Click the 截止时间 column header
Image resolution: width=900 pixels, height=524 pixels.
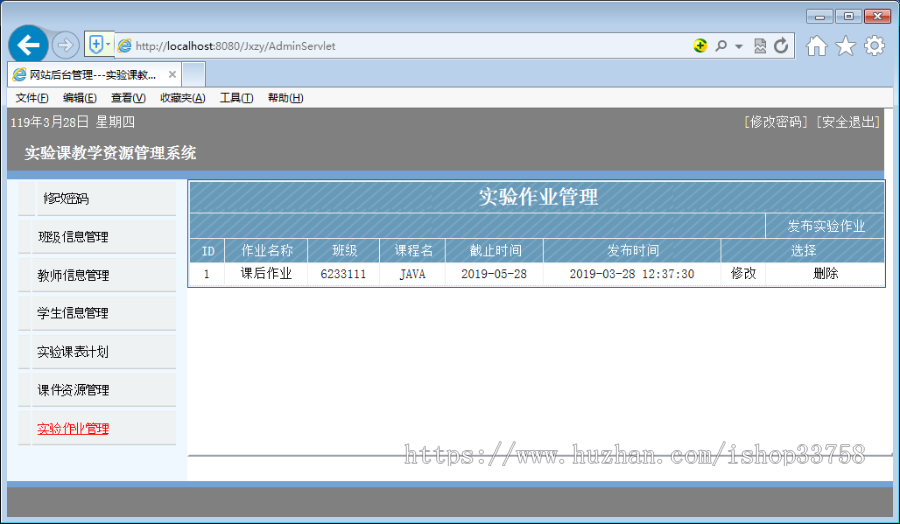coord(495,250)
